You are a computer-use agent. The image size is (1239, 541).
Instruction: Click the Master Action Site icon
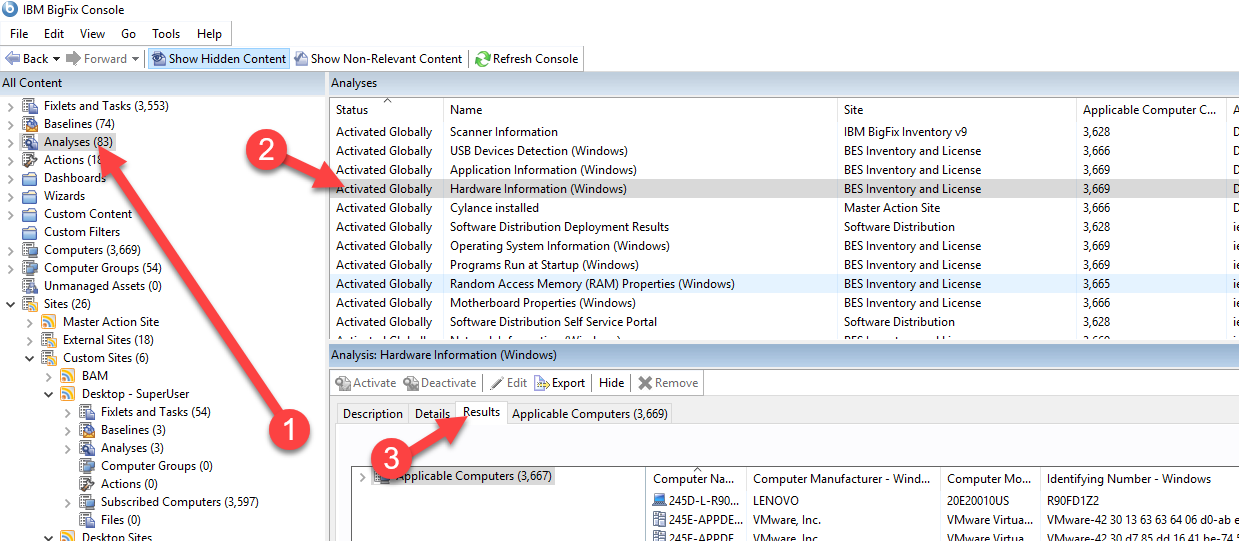click(x=49, y=322)
